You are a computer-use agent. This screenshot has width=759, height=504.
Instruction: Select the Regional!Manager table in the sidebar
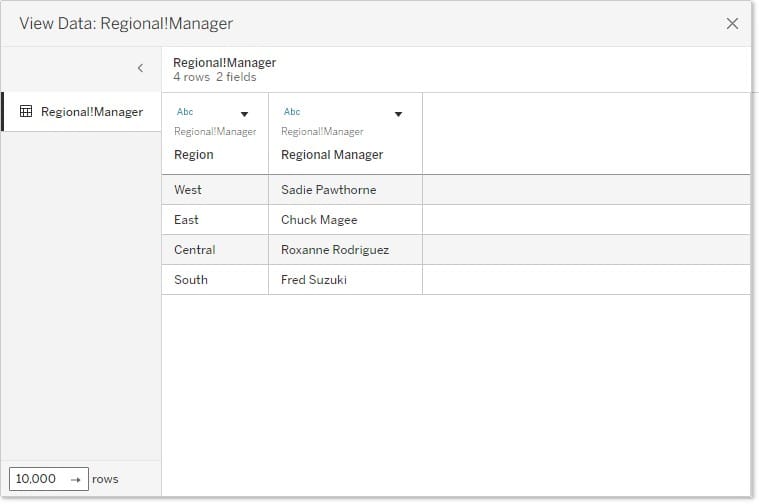click(x=91, y=112)
